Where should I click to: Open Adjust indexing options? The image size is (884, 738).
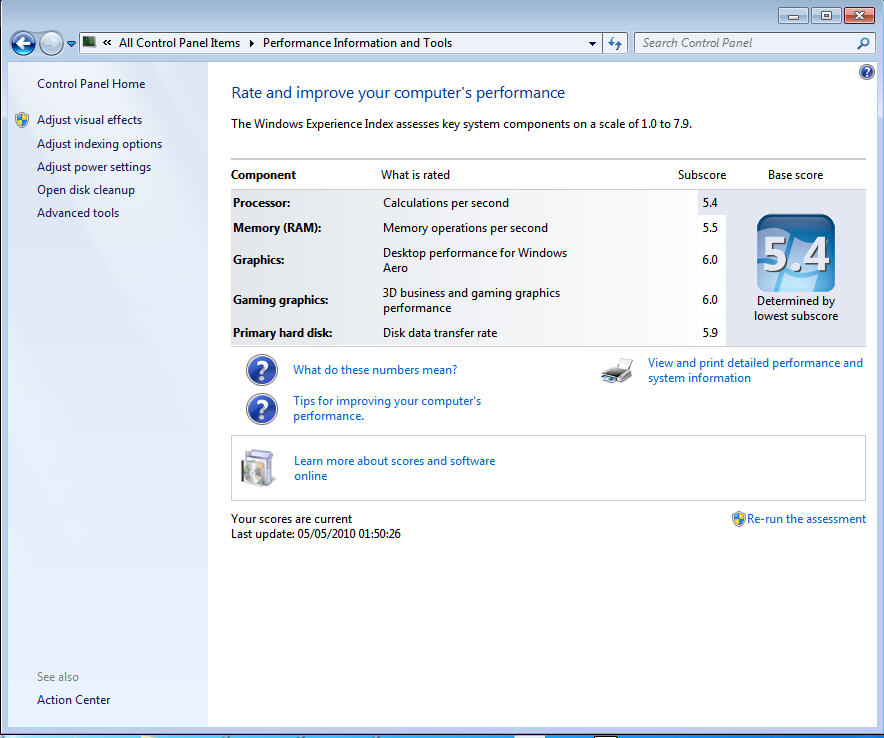99,144
